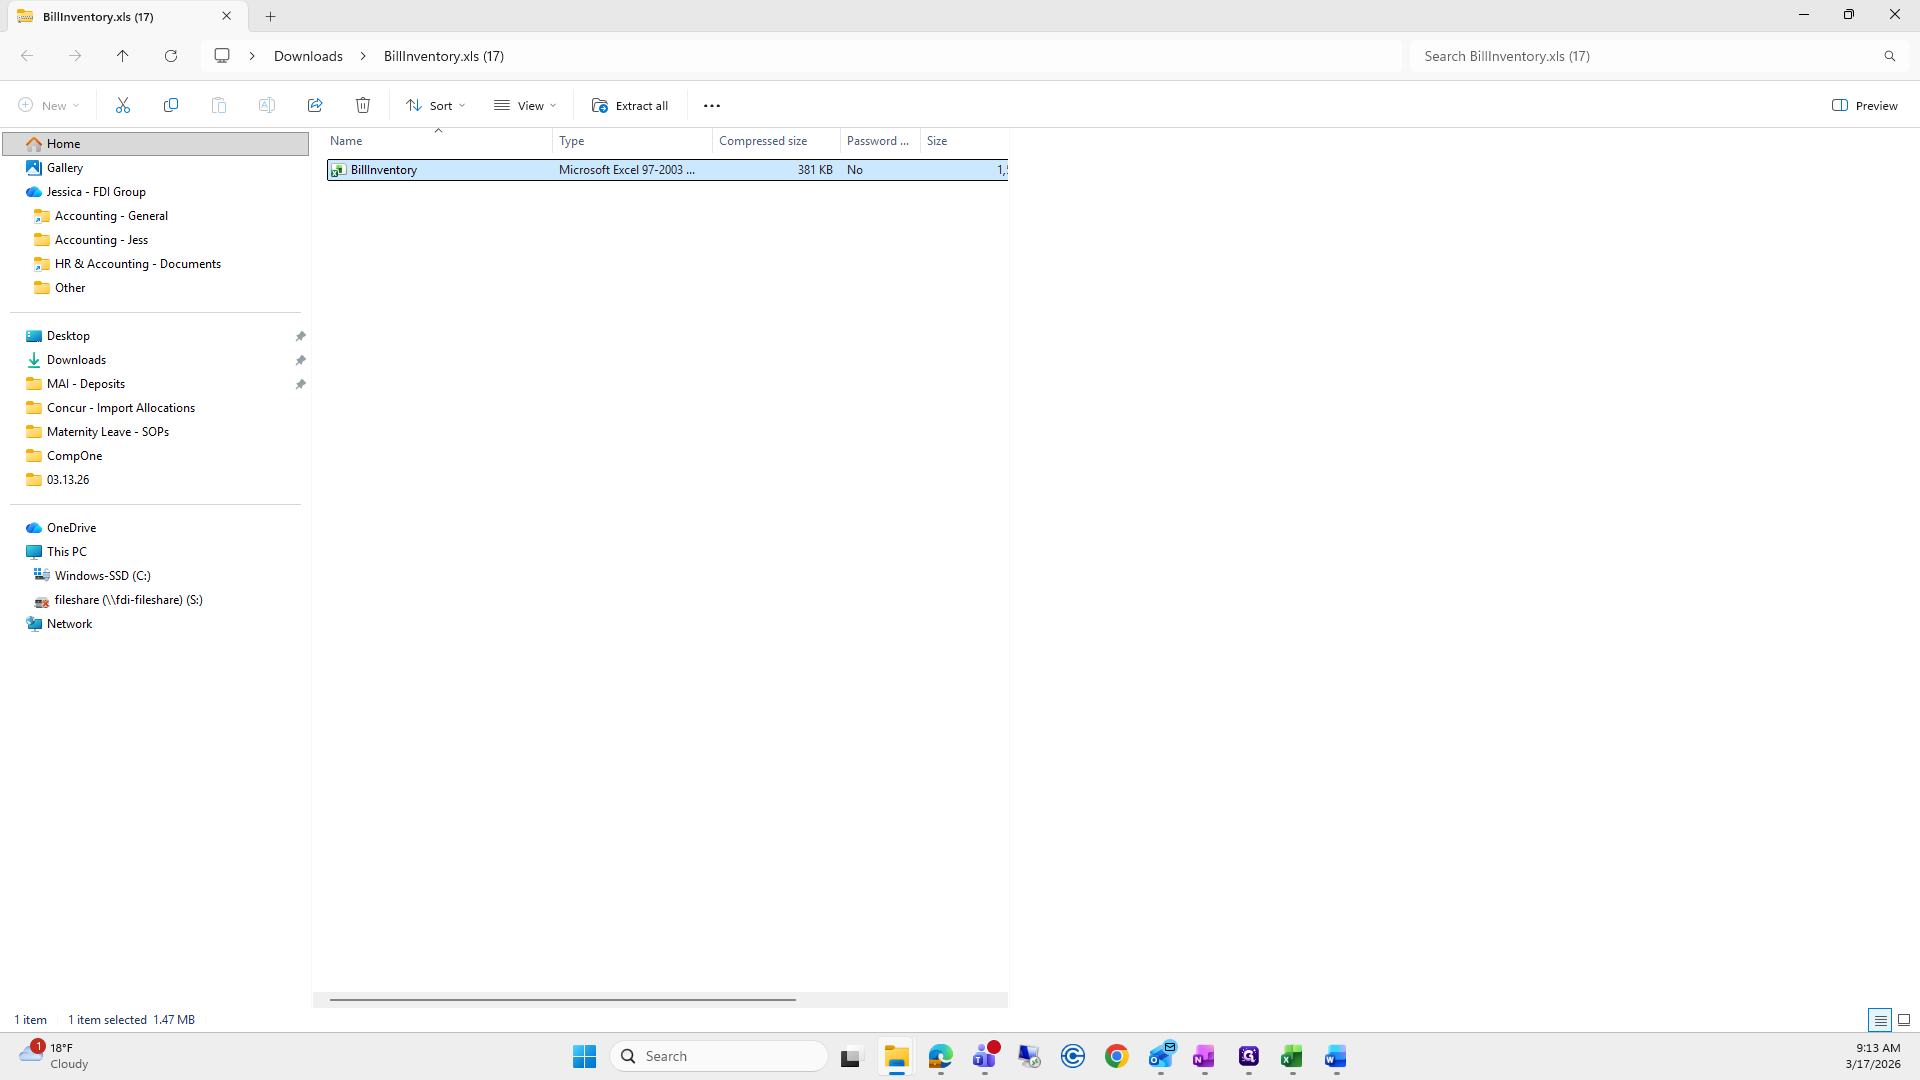Click the Share icon in toolbar

point(315,105)
